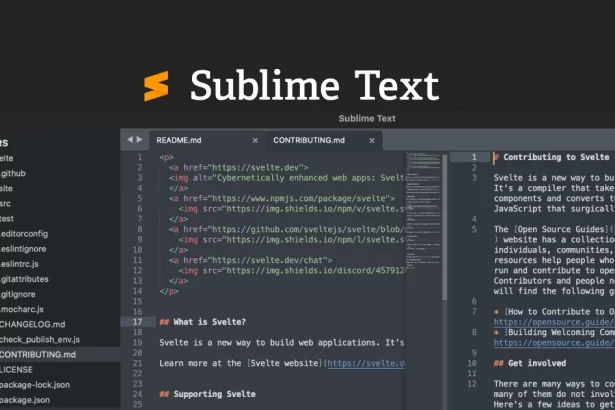This screenshot has width=615, height=410.
Task: Click the svelte.dev href on line 2
Action: [255, 168]
